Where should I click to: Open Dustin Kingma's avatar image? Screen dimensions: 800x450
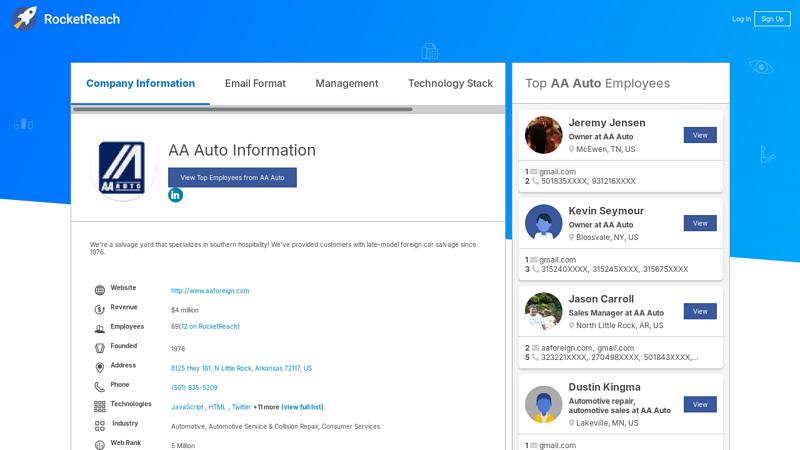[x=543, y=404]
